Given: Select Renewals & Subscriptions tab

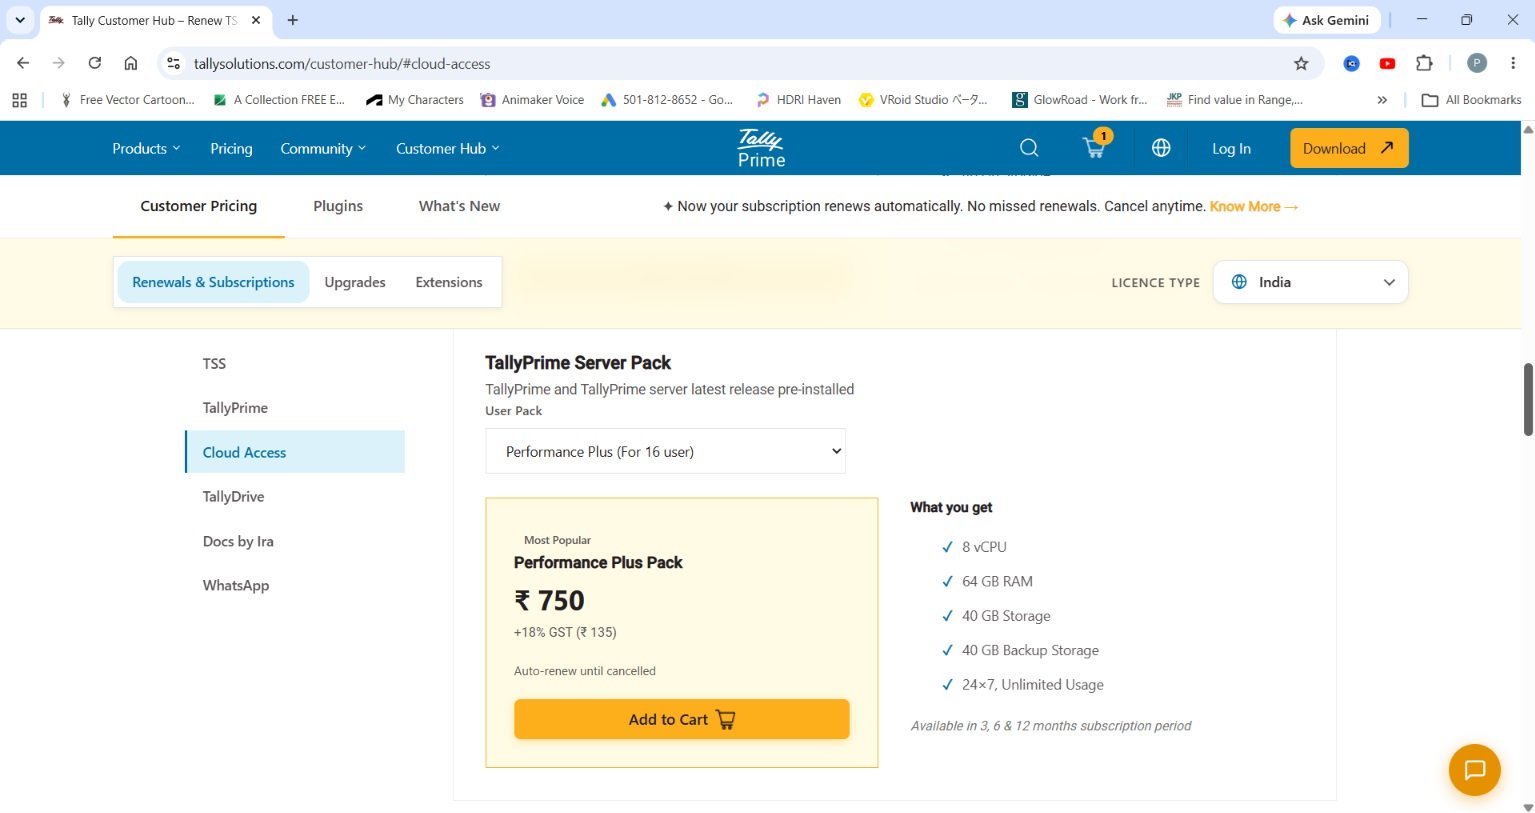Looking at the screenshot, I should point(213,282).
